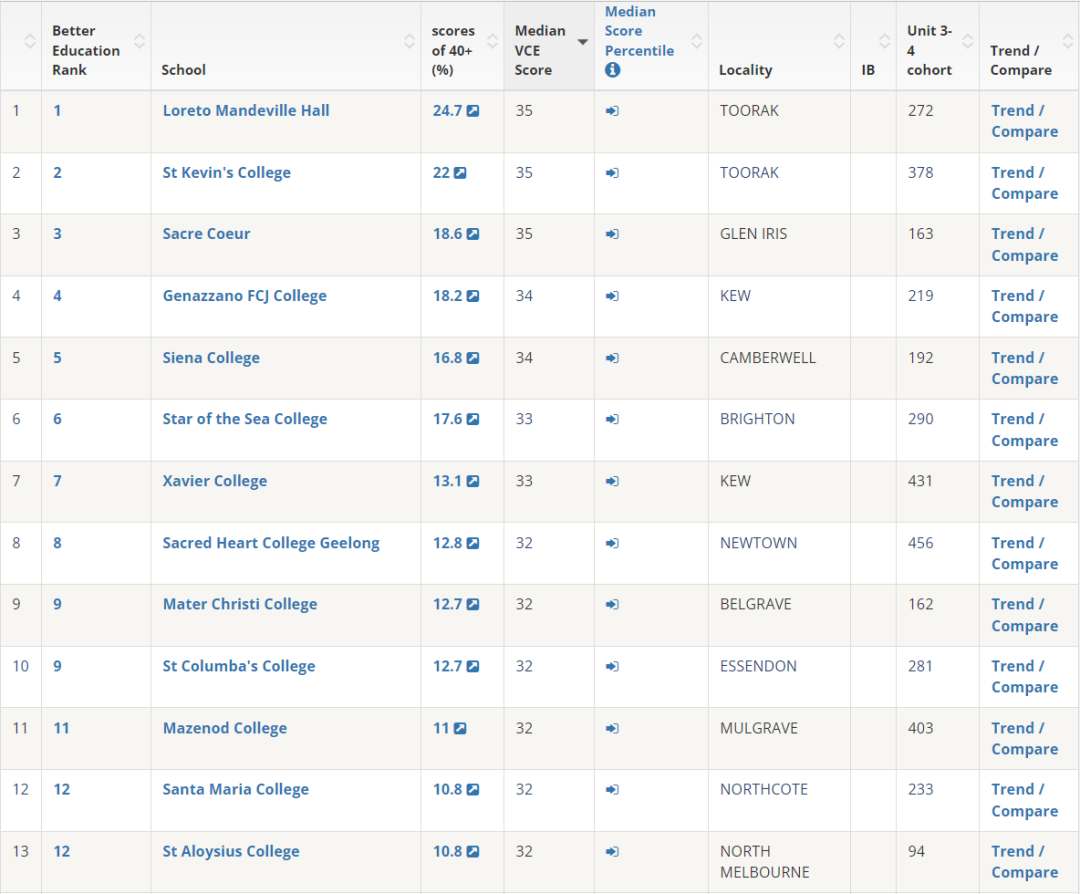Sort table by School column arrows
The image size is (1080, 894).
tap(409, 41)
